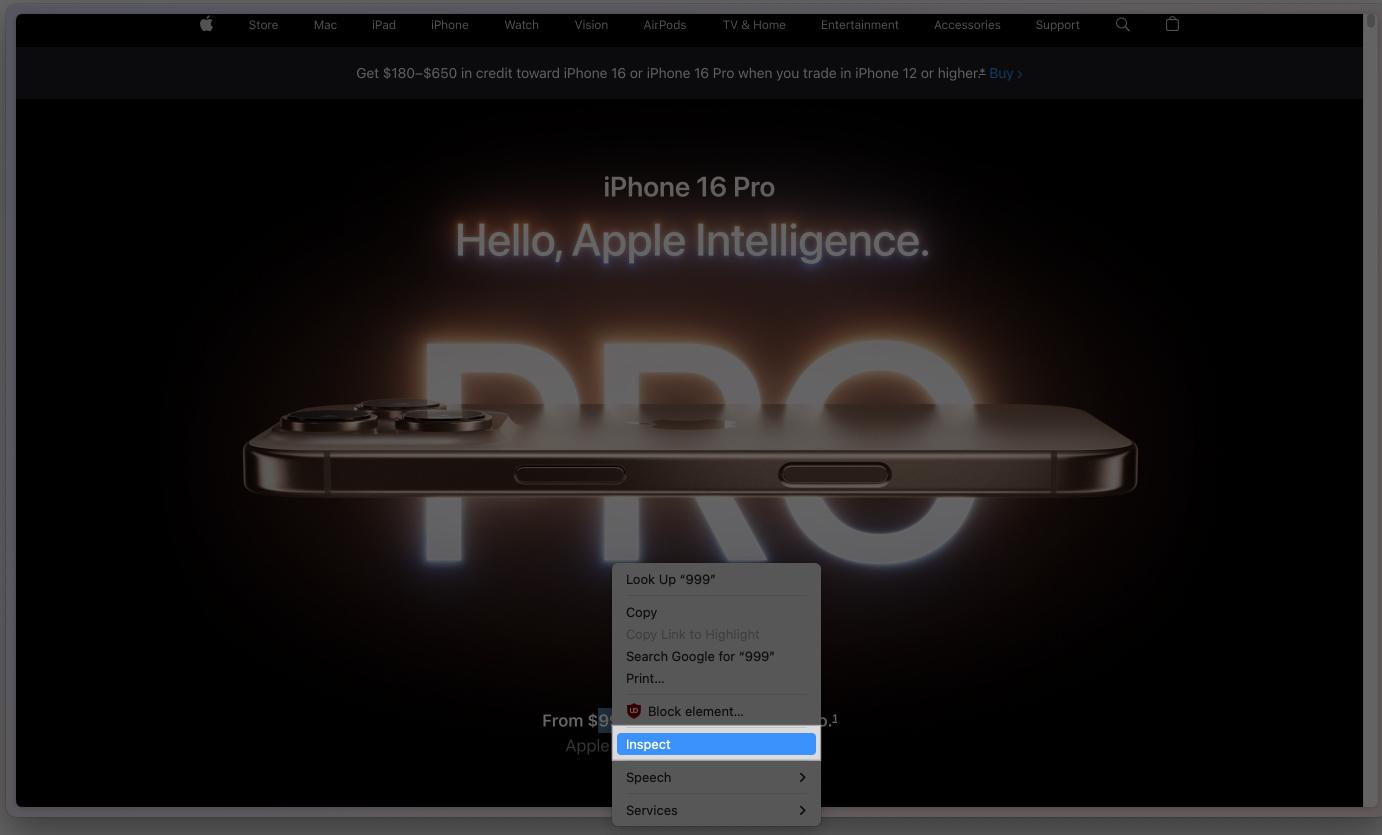Click the page vertical scrollbar thumb
The width and height of the screenshot is (1382, 835).
pos(1371,22)
